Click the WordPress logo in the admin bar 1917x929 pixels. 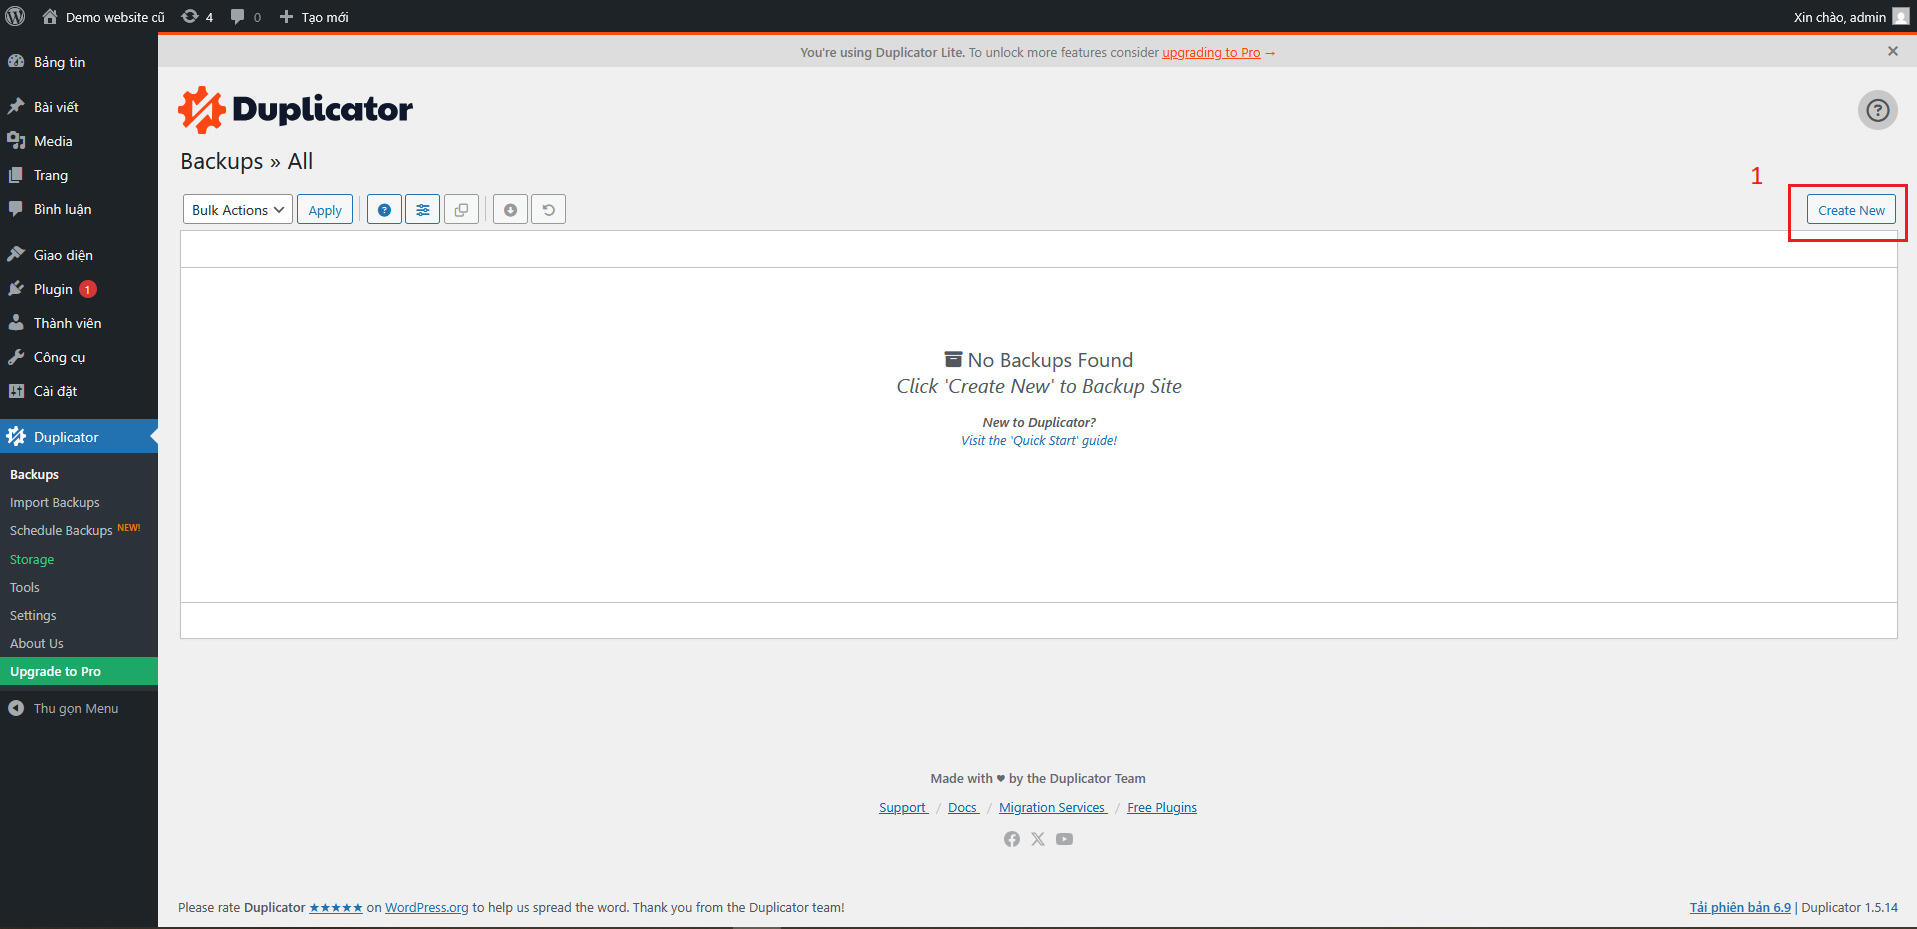(x=16, y=17)
